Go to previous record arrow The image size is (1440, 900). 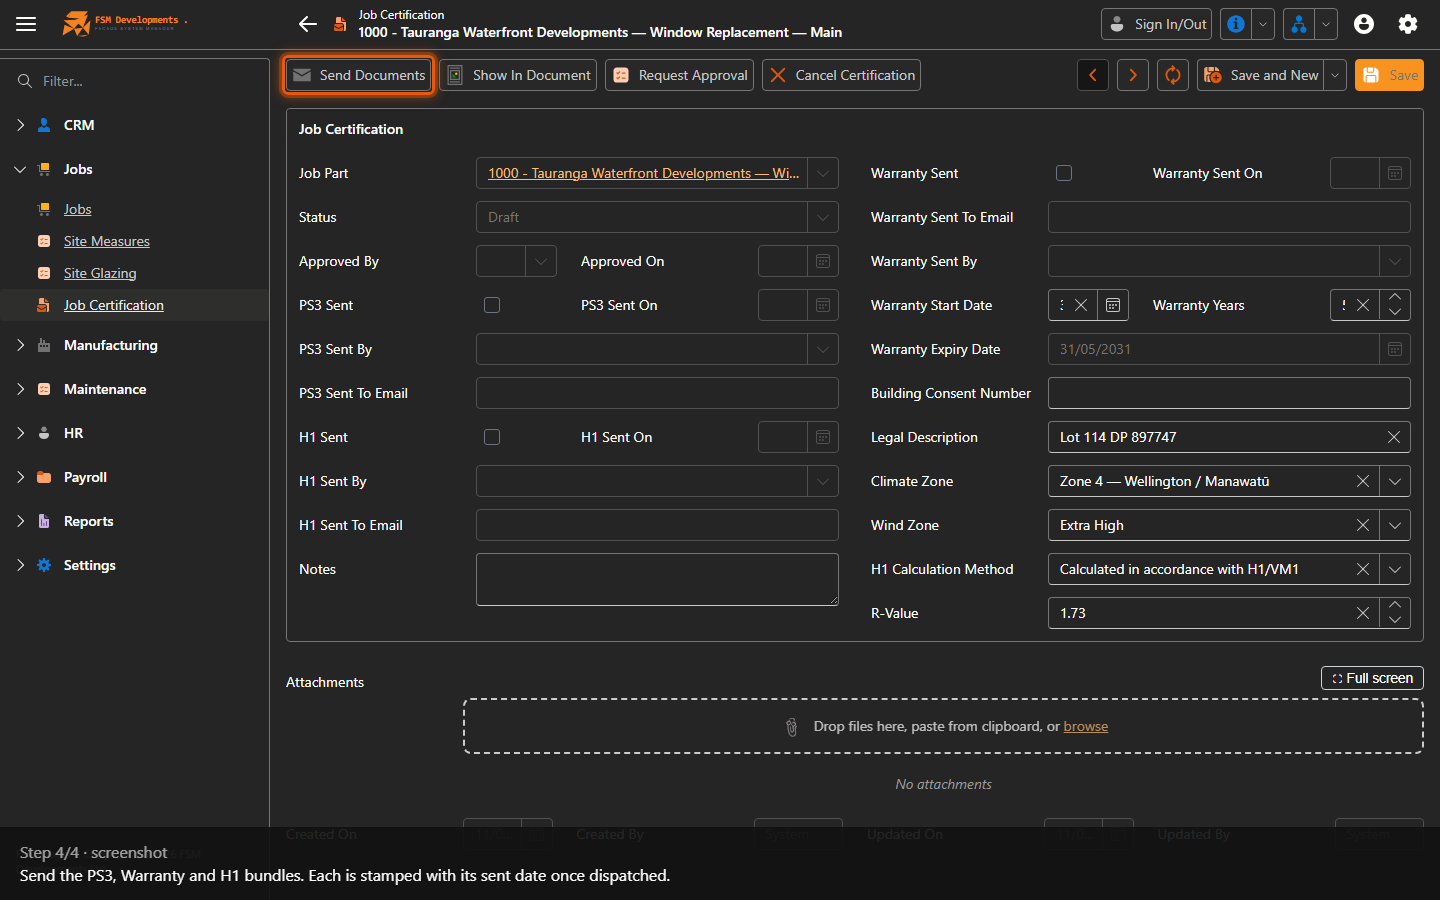pyautogui.click(x=1093, y=75)
